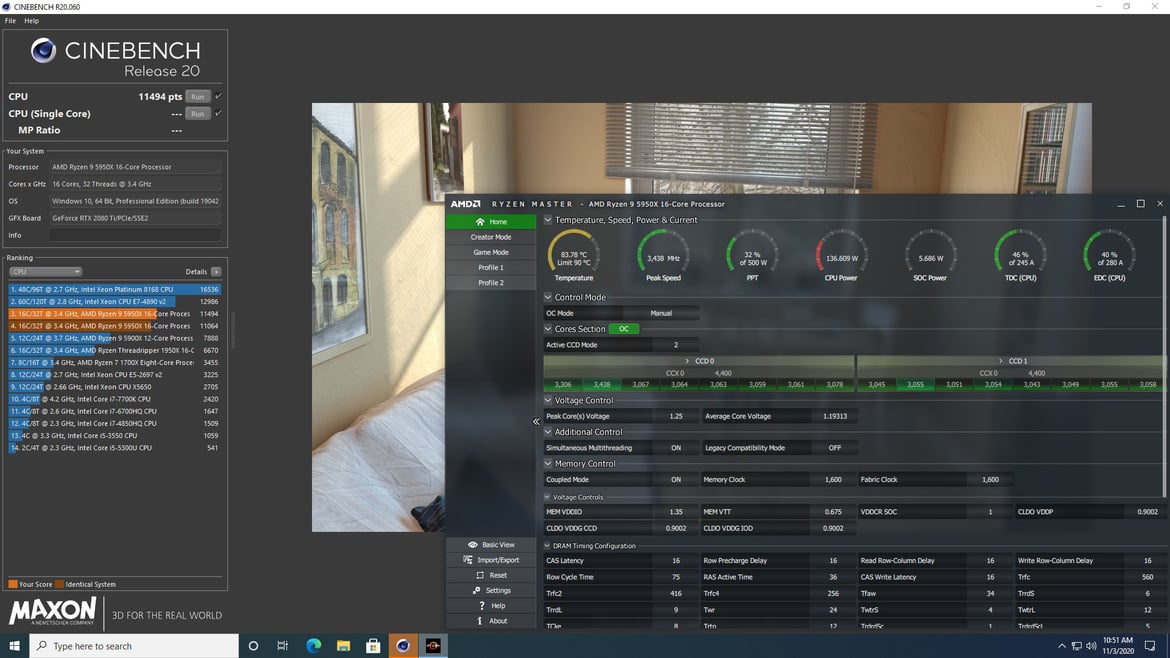
Task: Collapse the DRAM Timing Configuration subsection
Action: click(547, 545)
